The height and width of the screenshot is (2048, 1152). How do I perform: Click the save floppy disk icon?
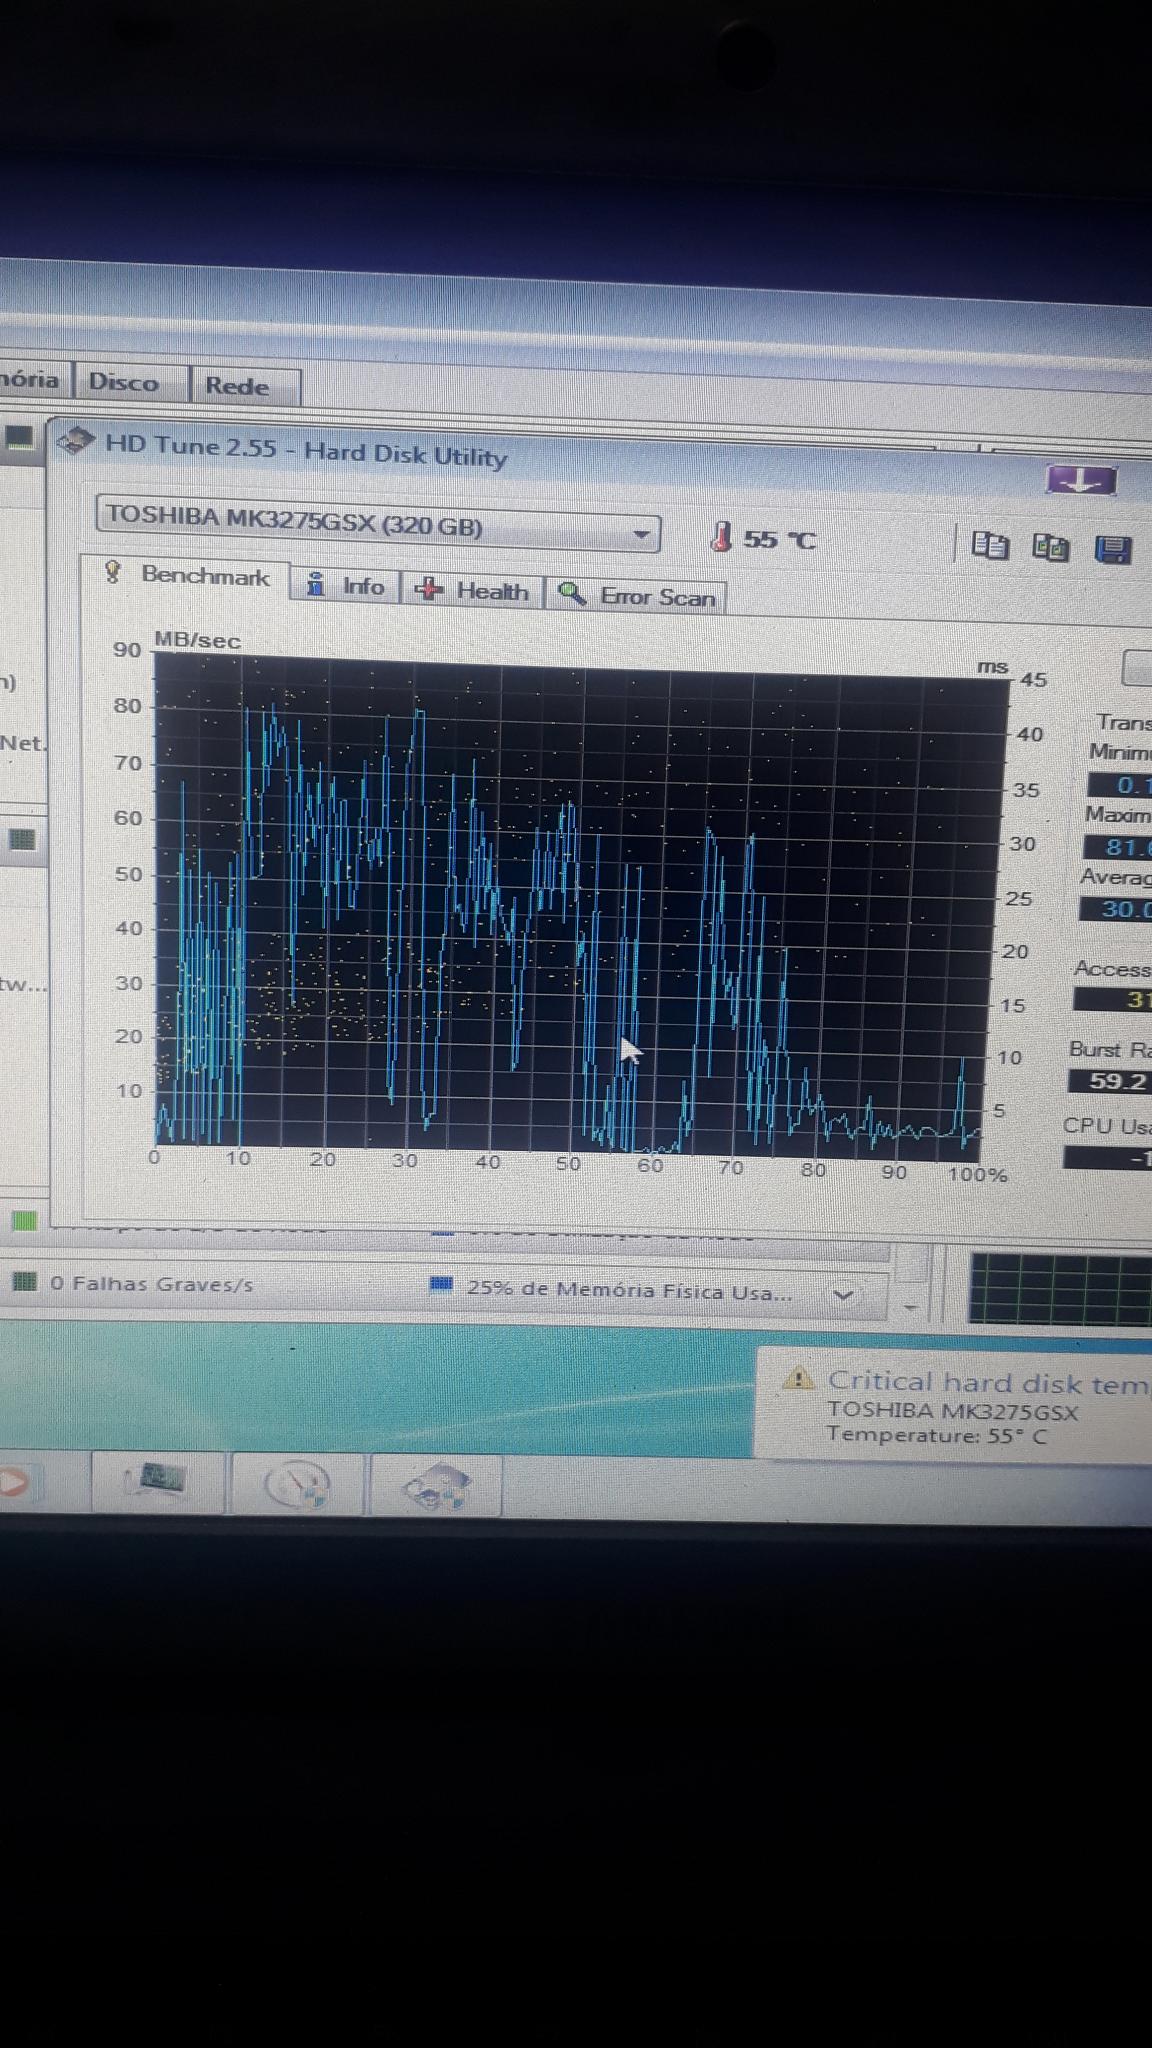1113,549
